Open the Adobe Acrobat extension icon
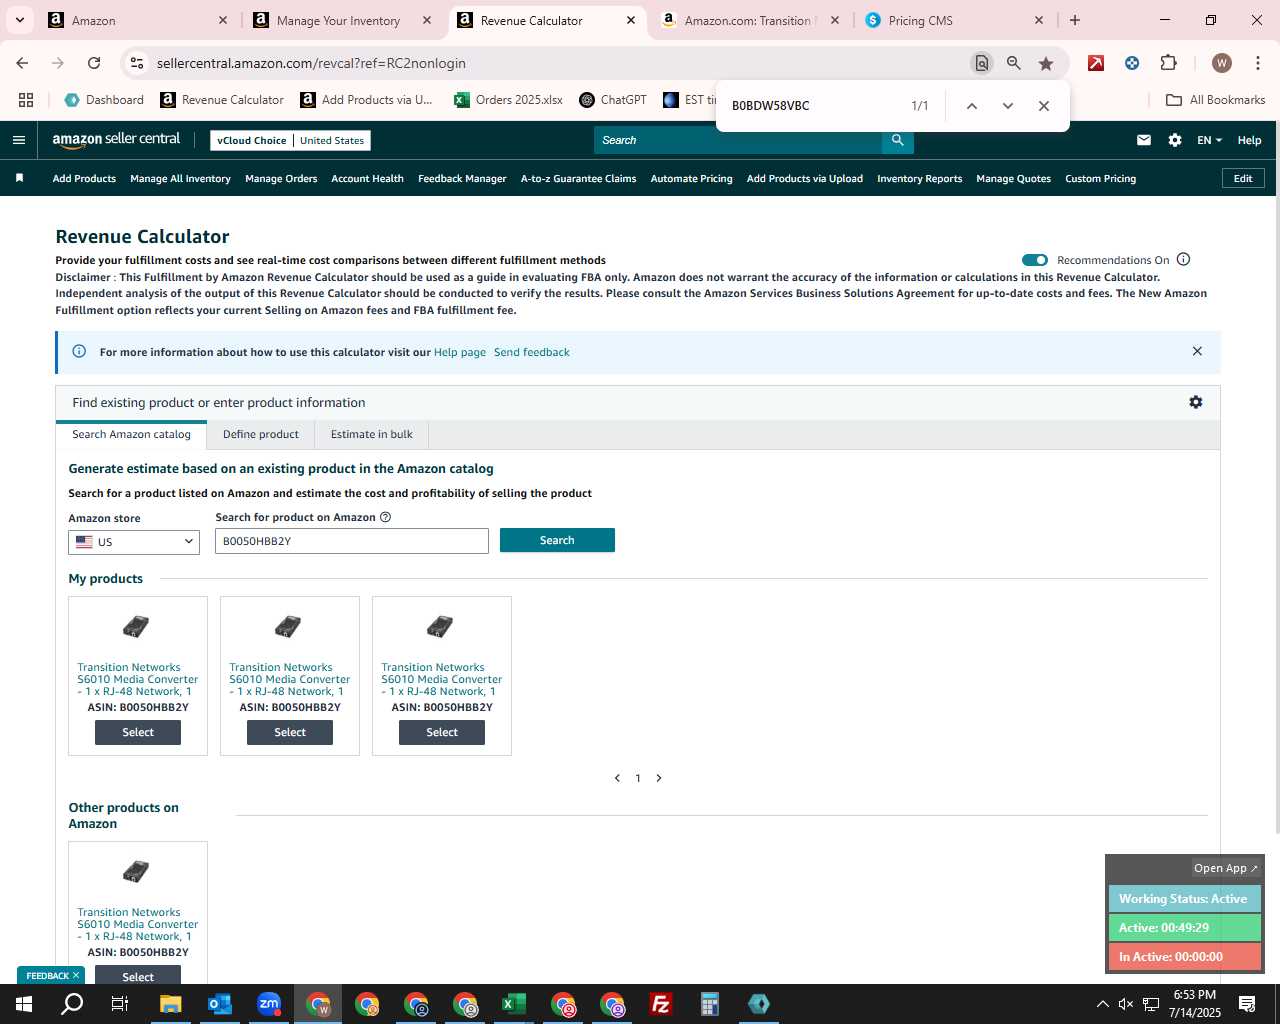Image resolution: width=1280 pixels, height=1024 pixels. click(x=1096, y=63)
